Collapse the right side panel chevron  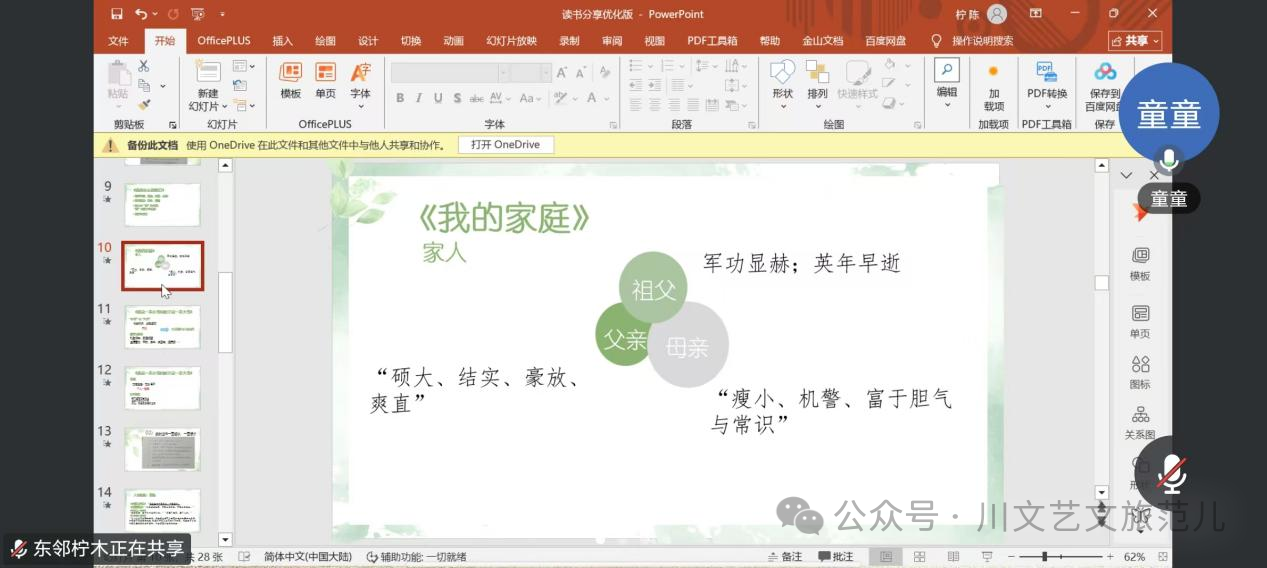1126,175
